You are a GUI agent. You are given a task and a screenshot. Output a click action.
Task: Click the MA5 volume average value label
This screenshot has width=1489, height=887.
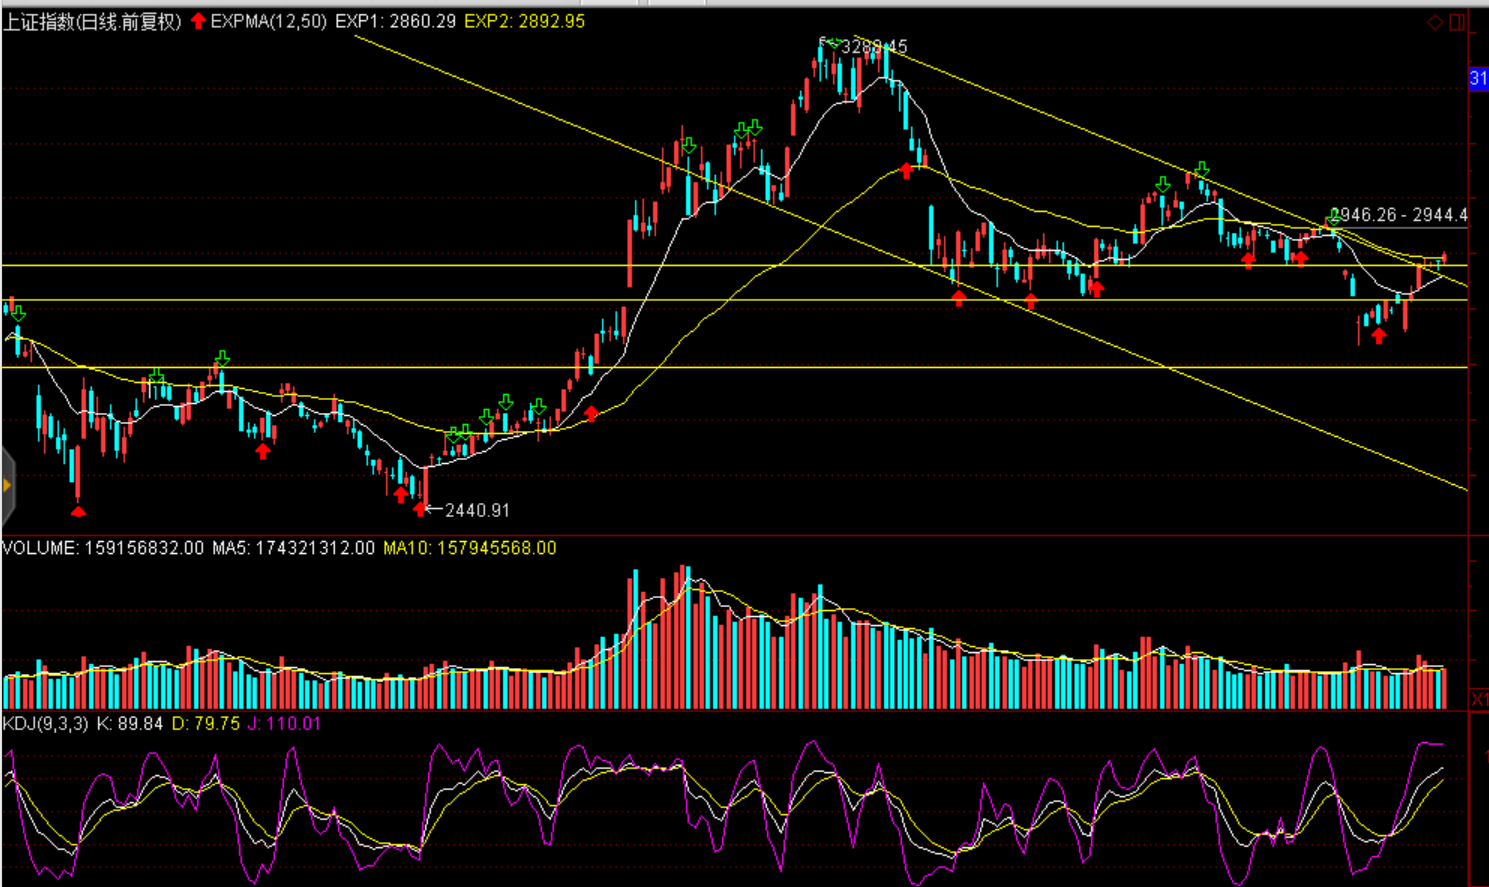(x=293, y=548)
